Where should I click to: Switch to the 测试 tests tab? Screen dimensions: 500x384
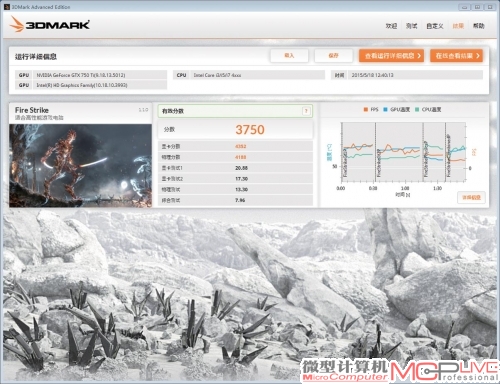411,26
